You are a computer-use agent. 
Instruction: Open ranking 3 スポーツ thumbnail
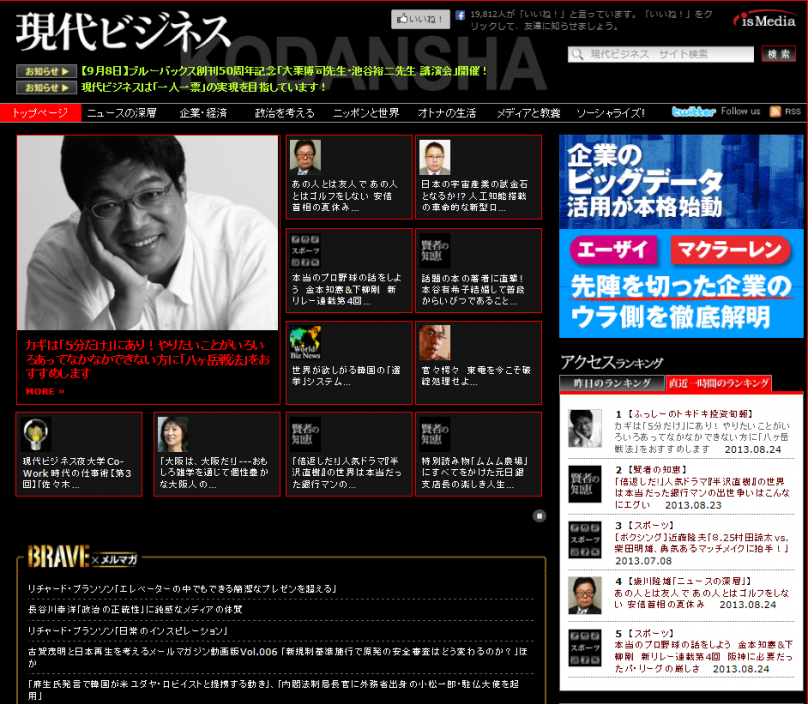point(585,540)
